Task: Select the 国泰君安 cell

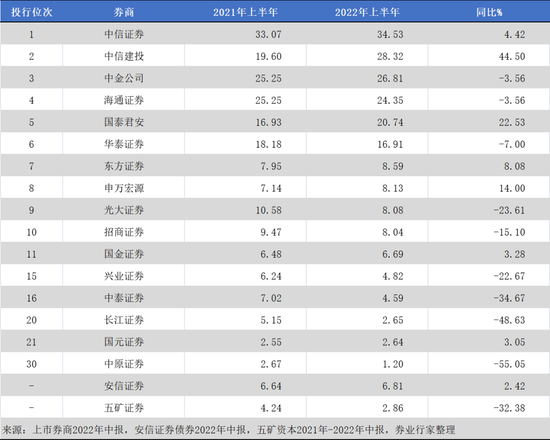Action: (124, 122)
